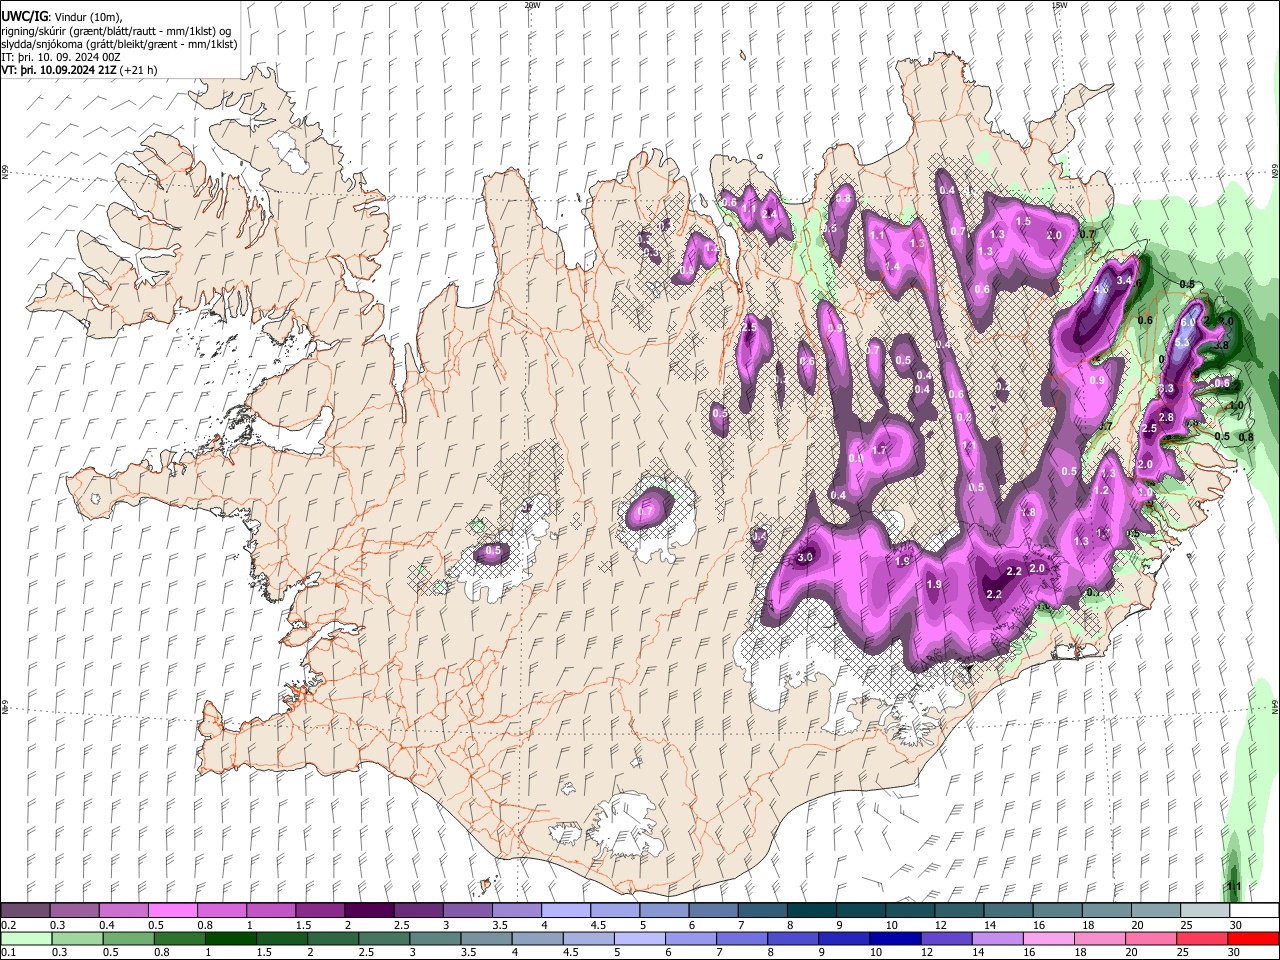Click the '14' label under the lower legend row
Screen dimensions: 1280x960
pyautogui.click(x=981, y=952)
